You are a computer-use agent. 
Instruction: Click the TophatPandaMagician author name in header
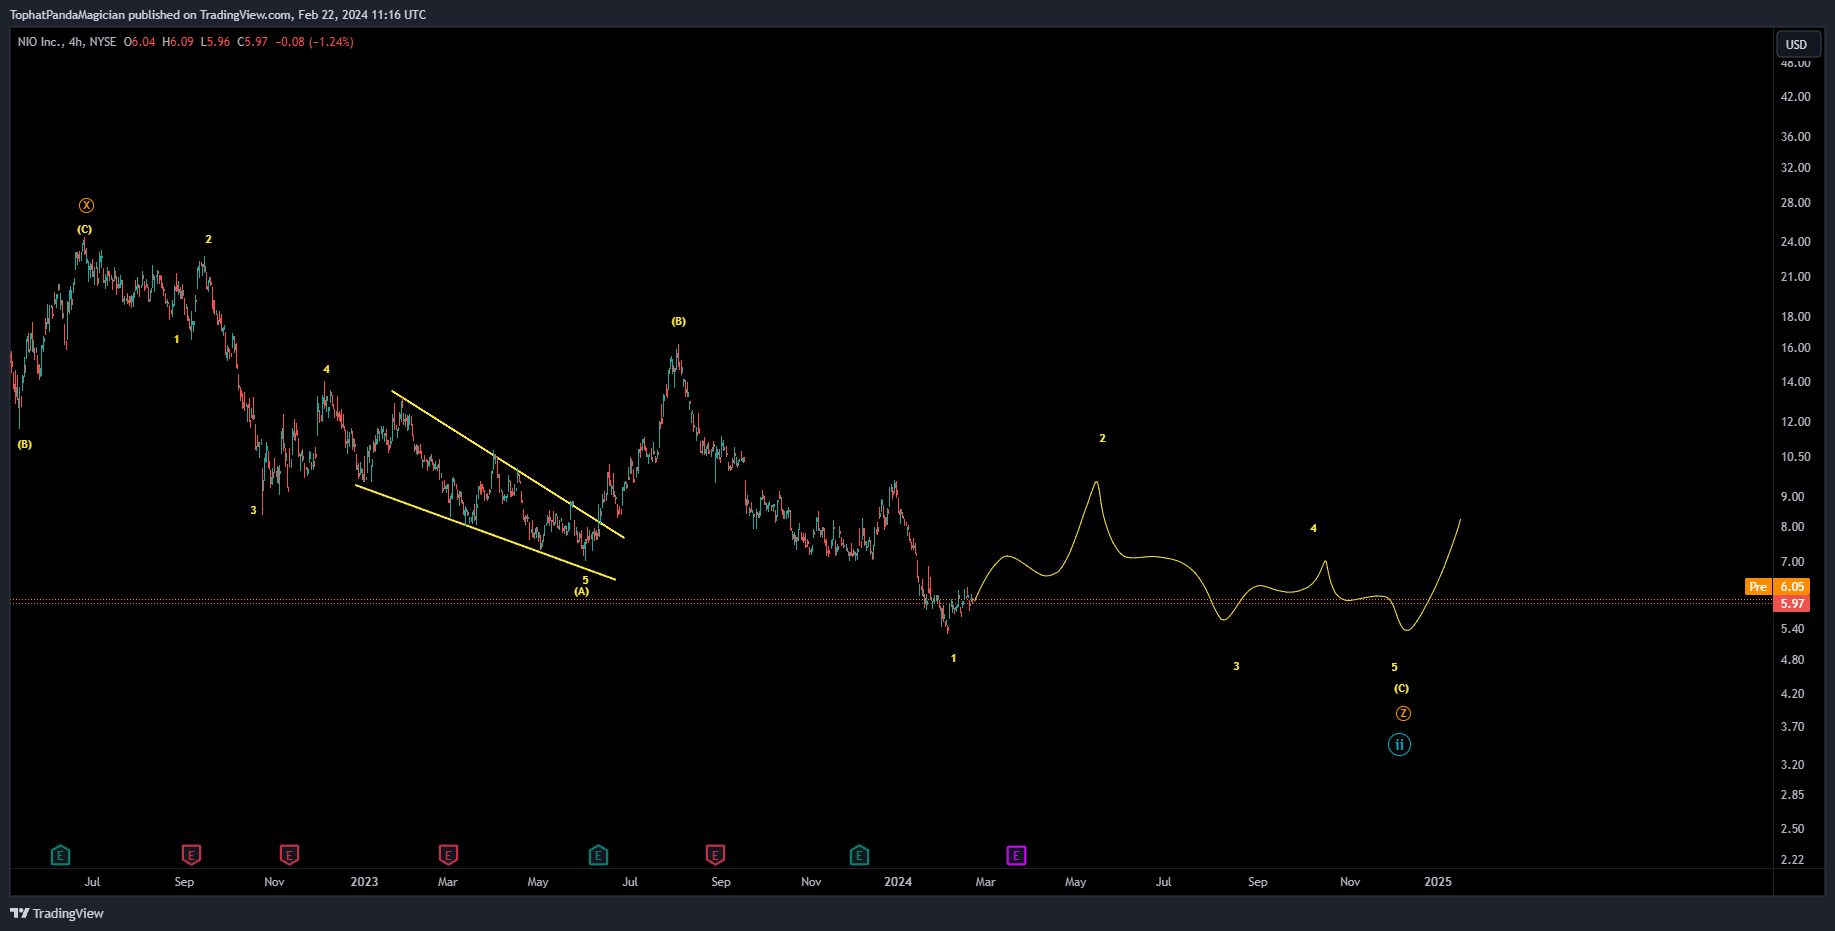tap(67, 15)
